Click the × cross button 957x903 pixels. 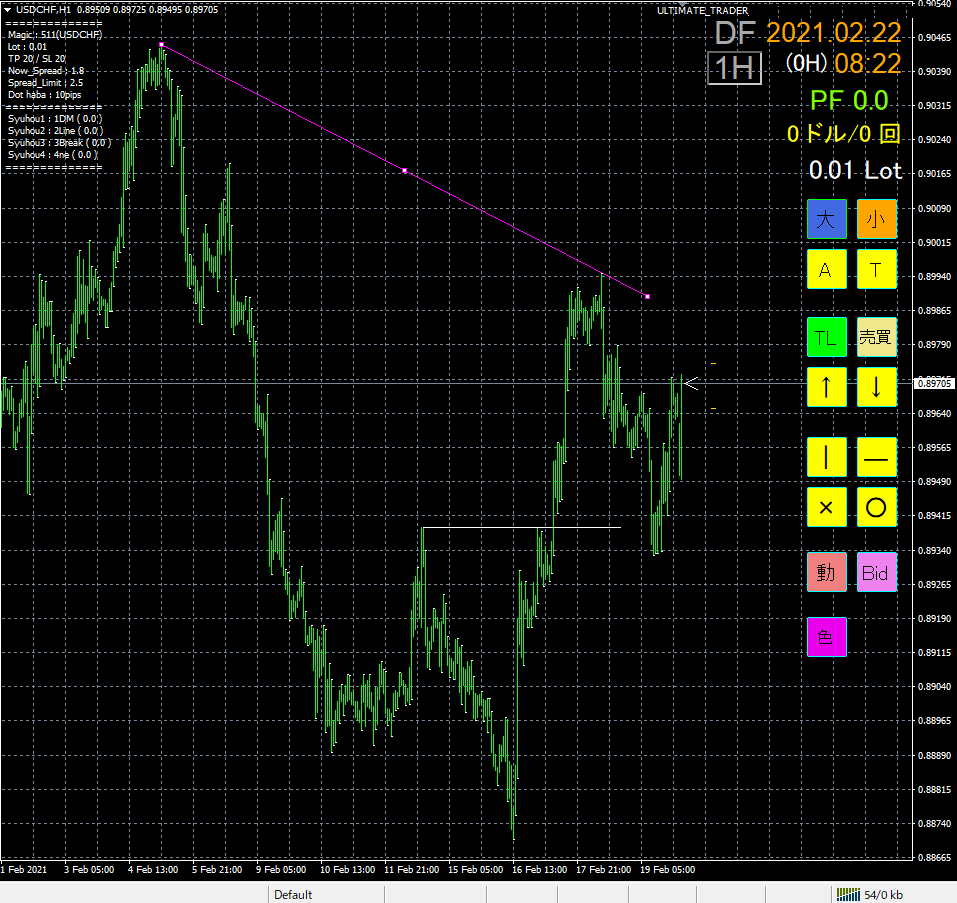(826, 507)
